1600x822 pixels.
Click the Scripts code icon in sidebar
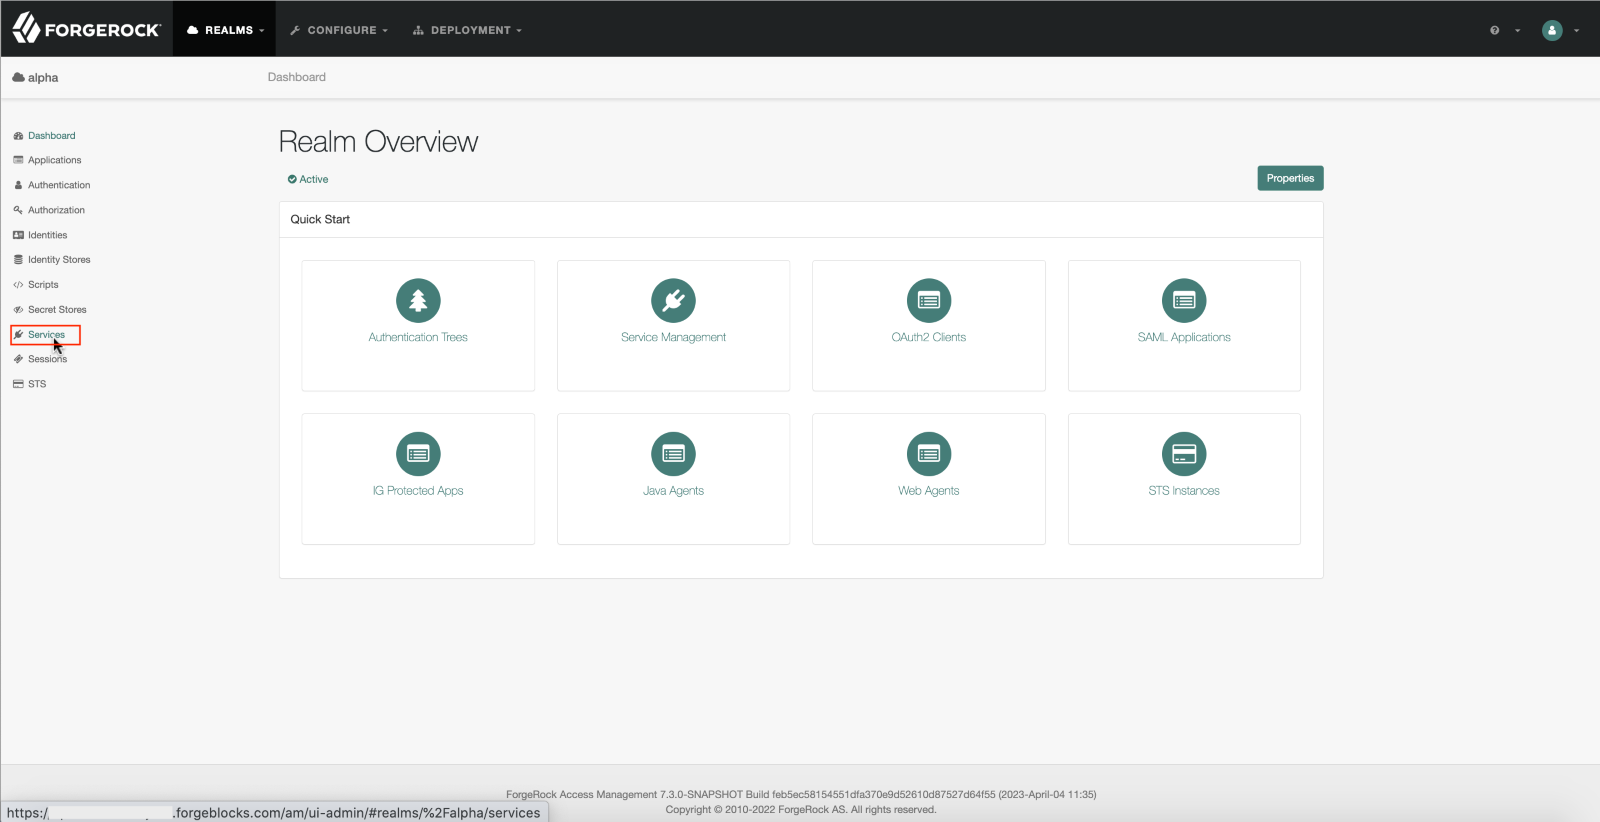click(x=18, y=285)
